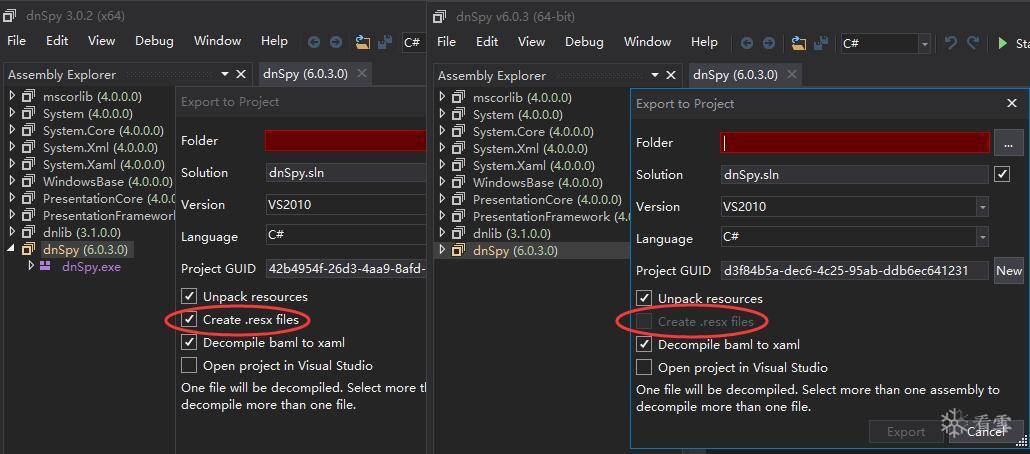Image resolution: width=1030 pixels, height=454 pixels.
Task: Open File menu in dnSpy 3.0.2
Action: pos(16,41)
